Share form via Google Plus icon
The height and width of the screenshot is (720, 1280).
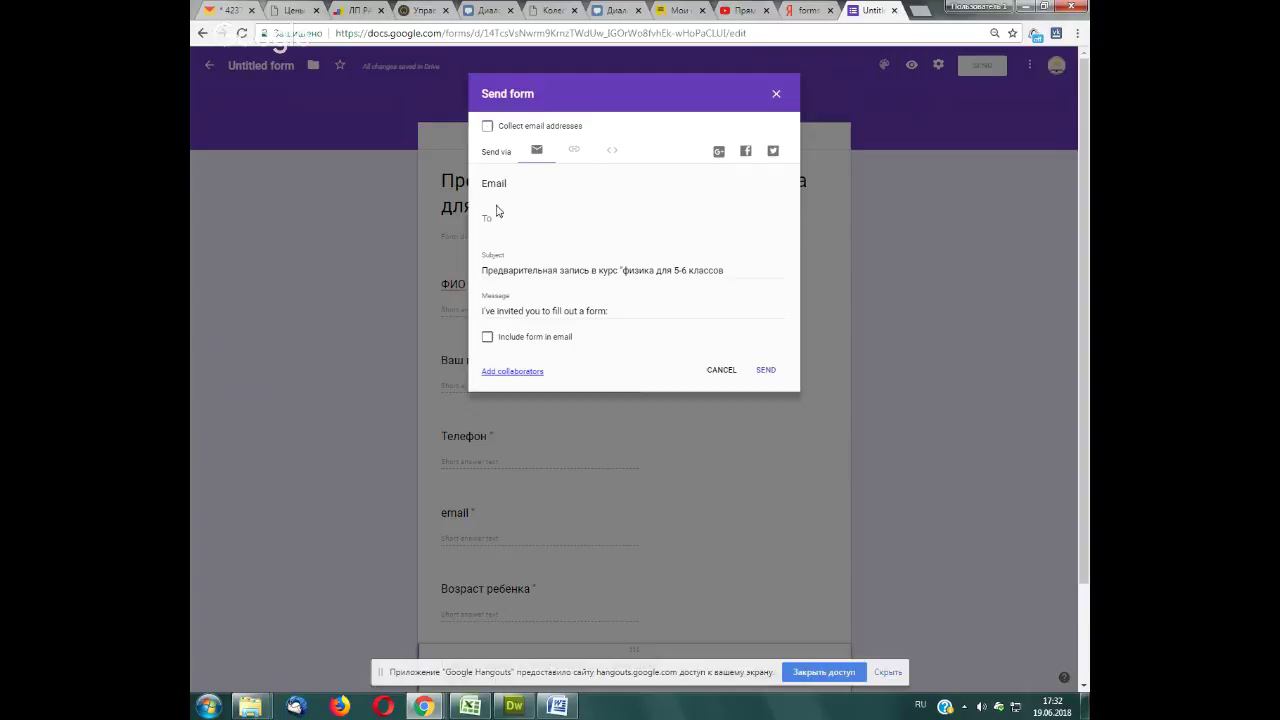(719, 152)
